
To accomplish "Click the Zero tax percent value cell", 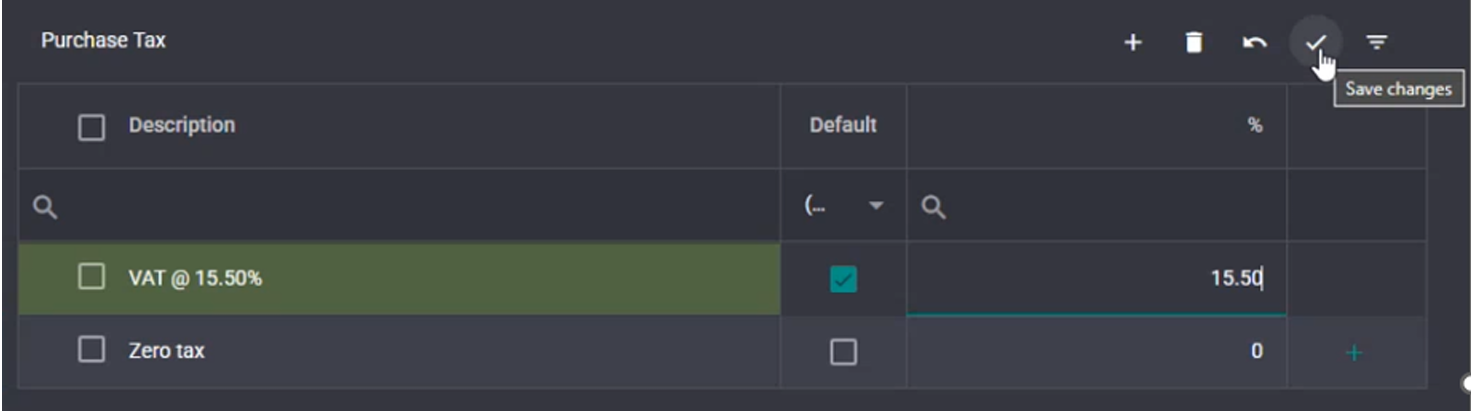I will pos(1096,352).
